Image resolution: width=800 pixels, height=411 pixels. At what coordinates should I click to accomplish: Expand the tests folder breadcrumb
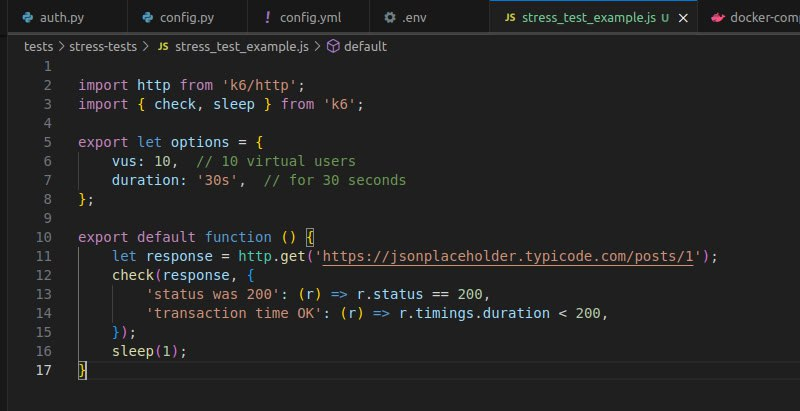(39, 46)
